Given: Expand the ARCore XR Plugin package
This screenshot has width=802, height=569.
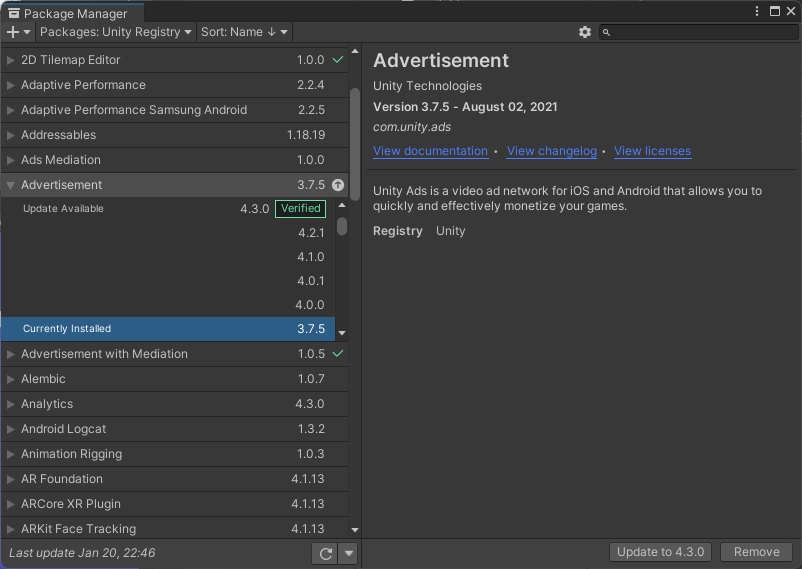Looking at the screenshot, I should tap(10, 505).
